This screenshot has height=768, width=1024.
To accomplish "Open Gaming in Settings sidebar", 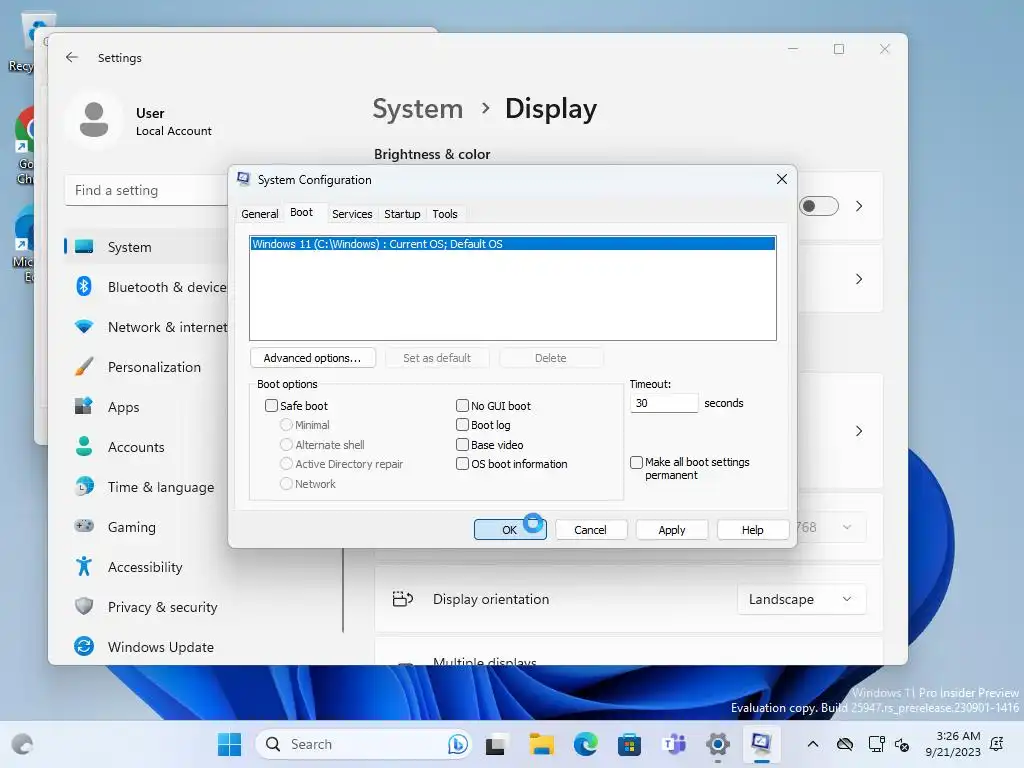I will [147, 527].
